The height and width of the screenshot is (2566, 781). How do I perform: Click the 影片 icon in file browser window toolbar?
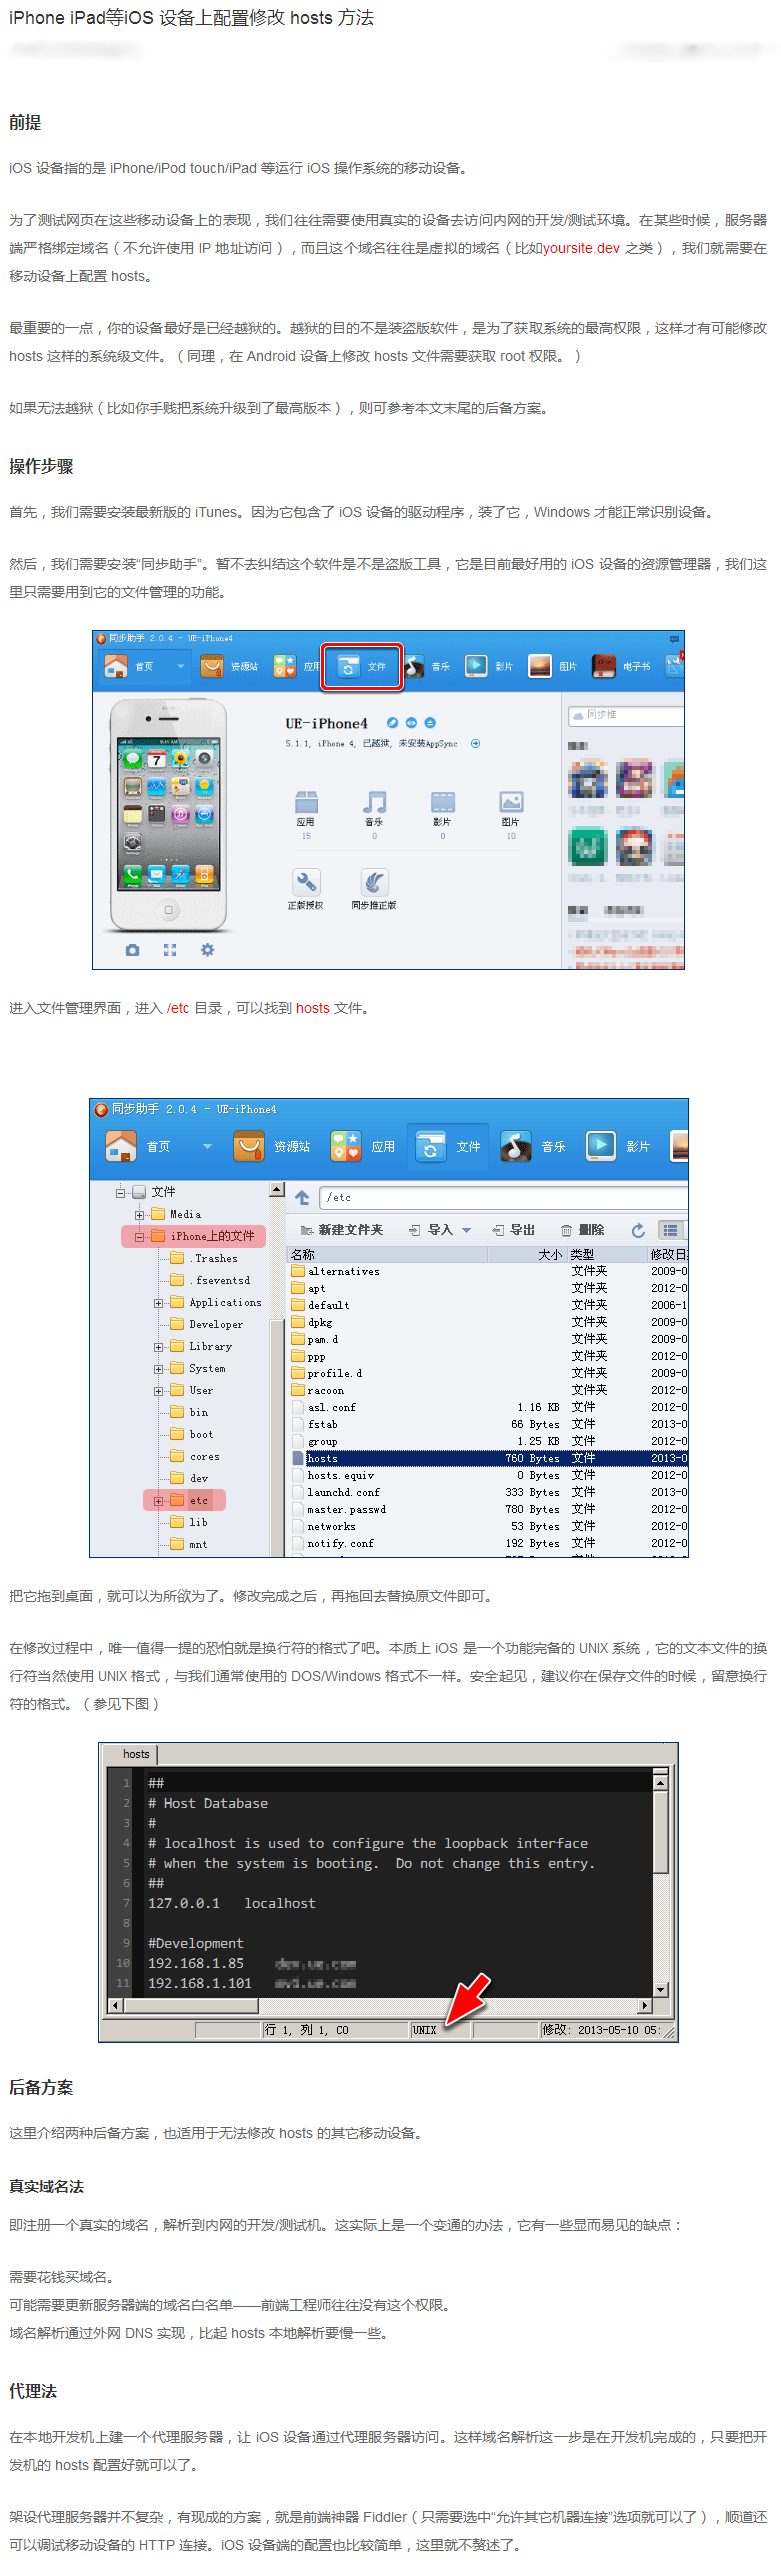[x=601, y=1146]
